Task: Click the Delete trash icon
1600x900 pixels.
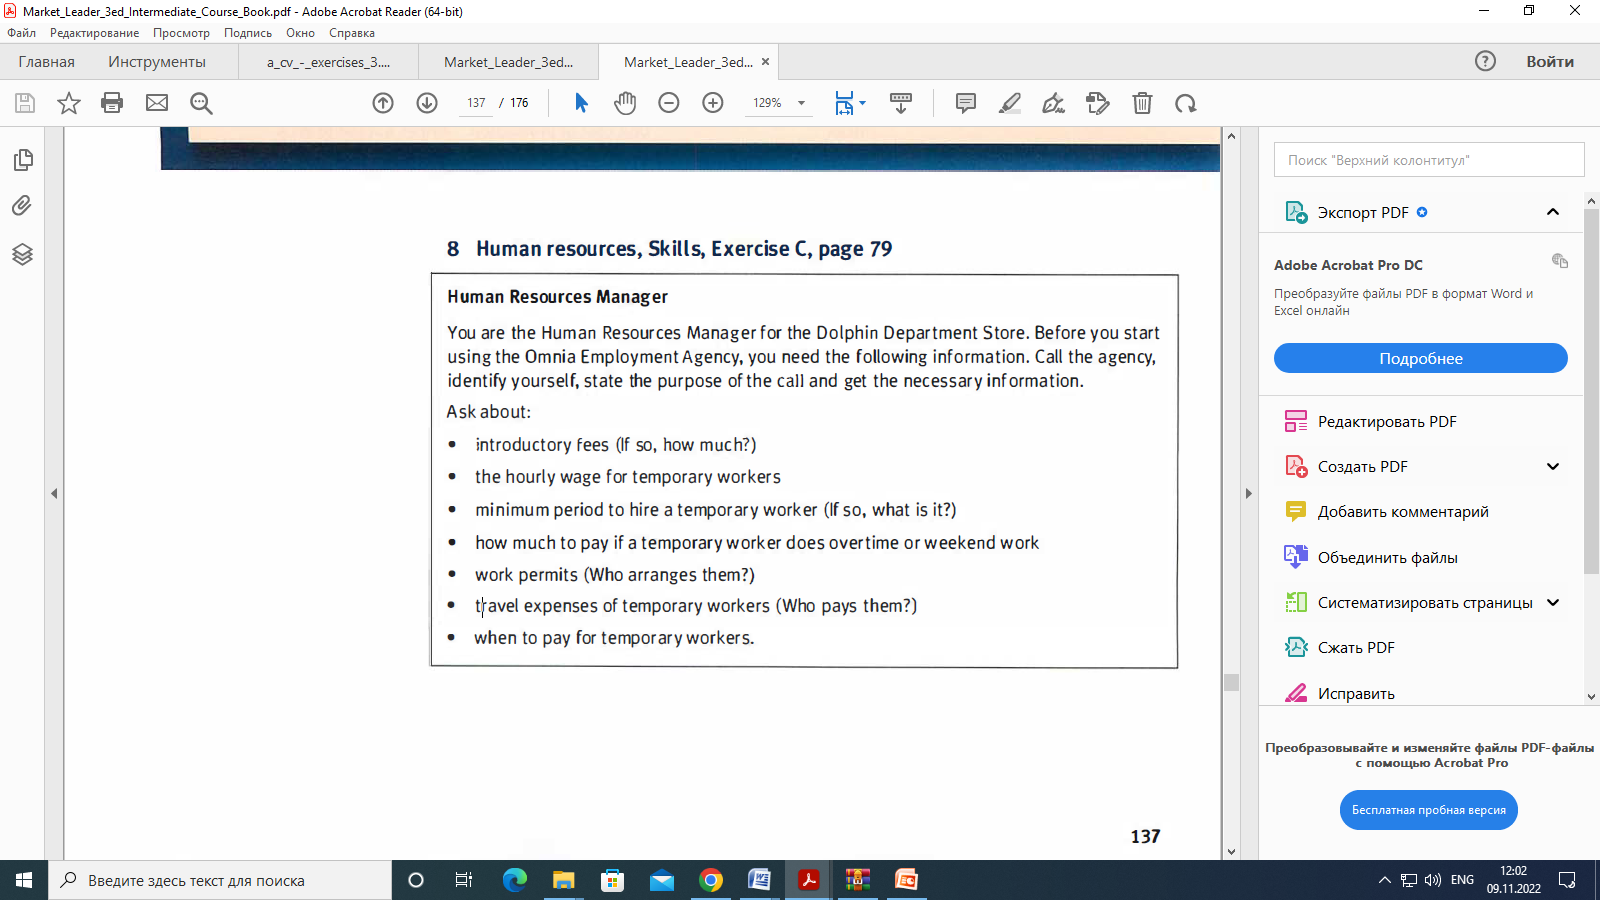Action: tap(1142, 103)
